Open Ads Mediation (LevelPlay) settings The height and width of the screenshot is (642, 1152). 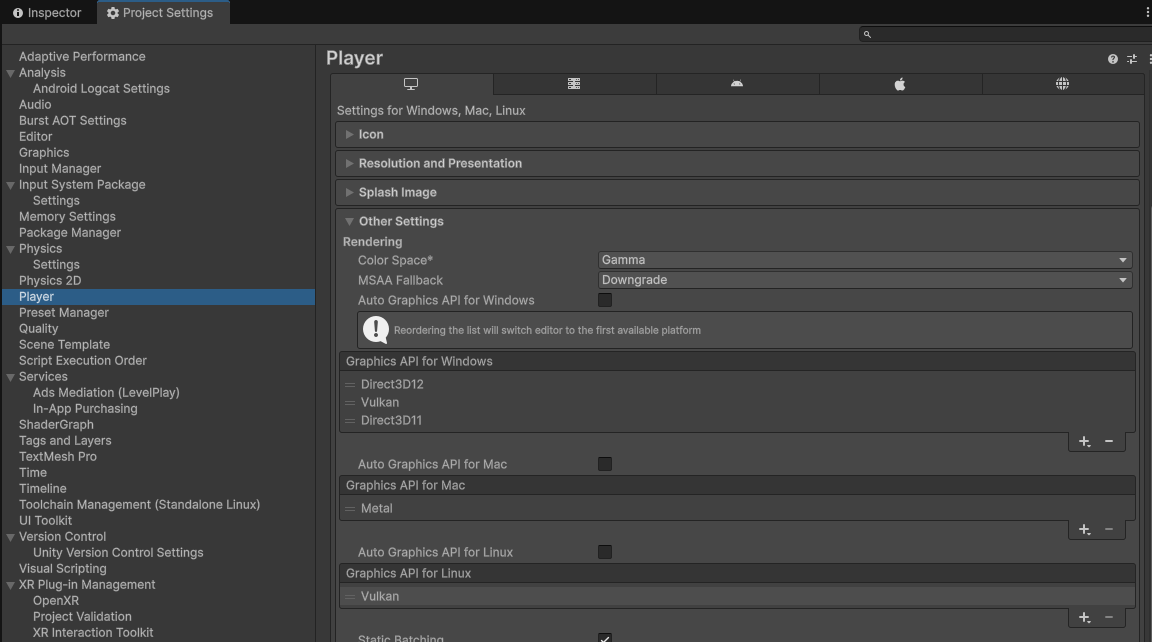click(106, 393)
